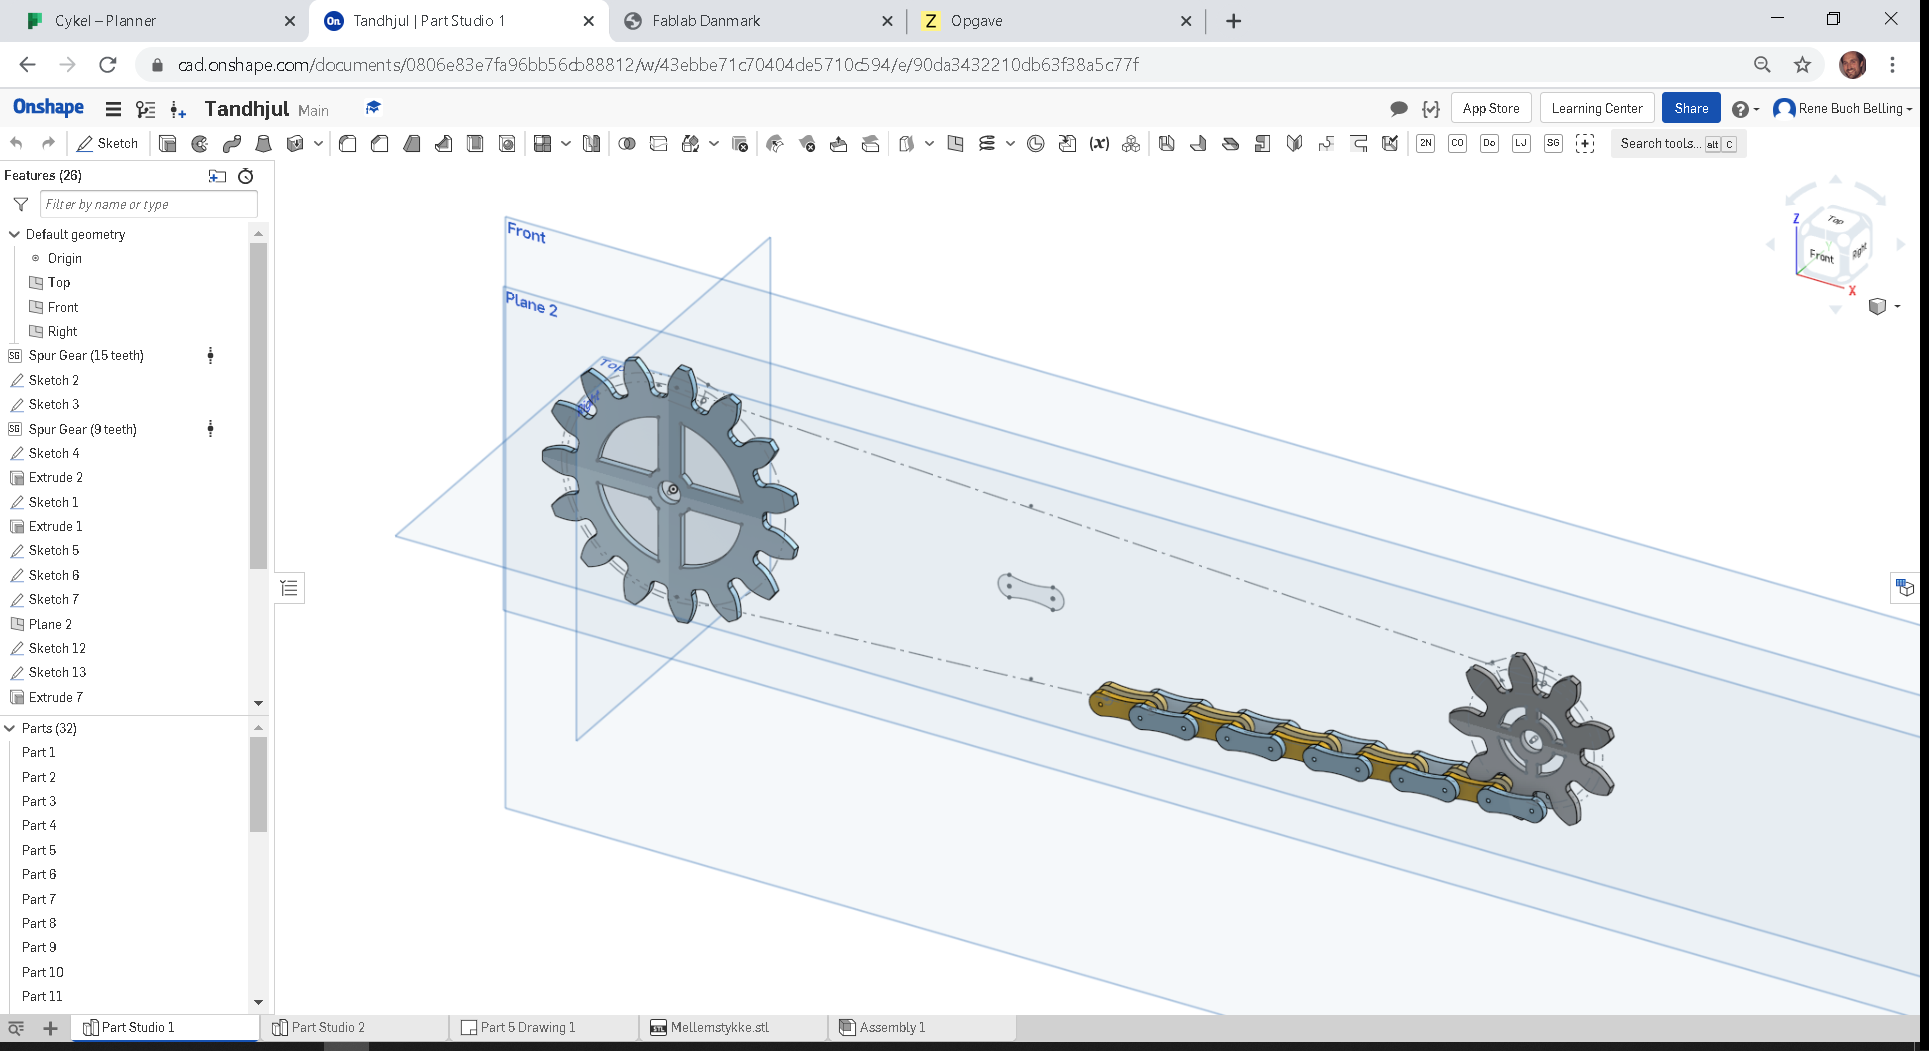Bookmark this page with the star icon

pos(1802,65)
